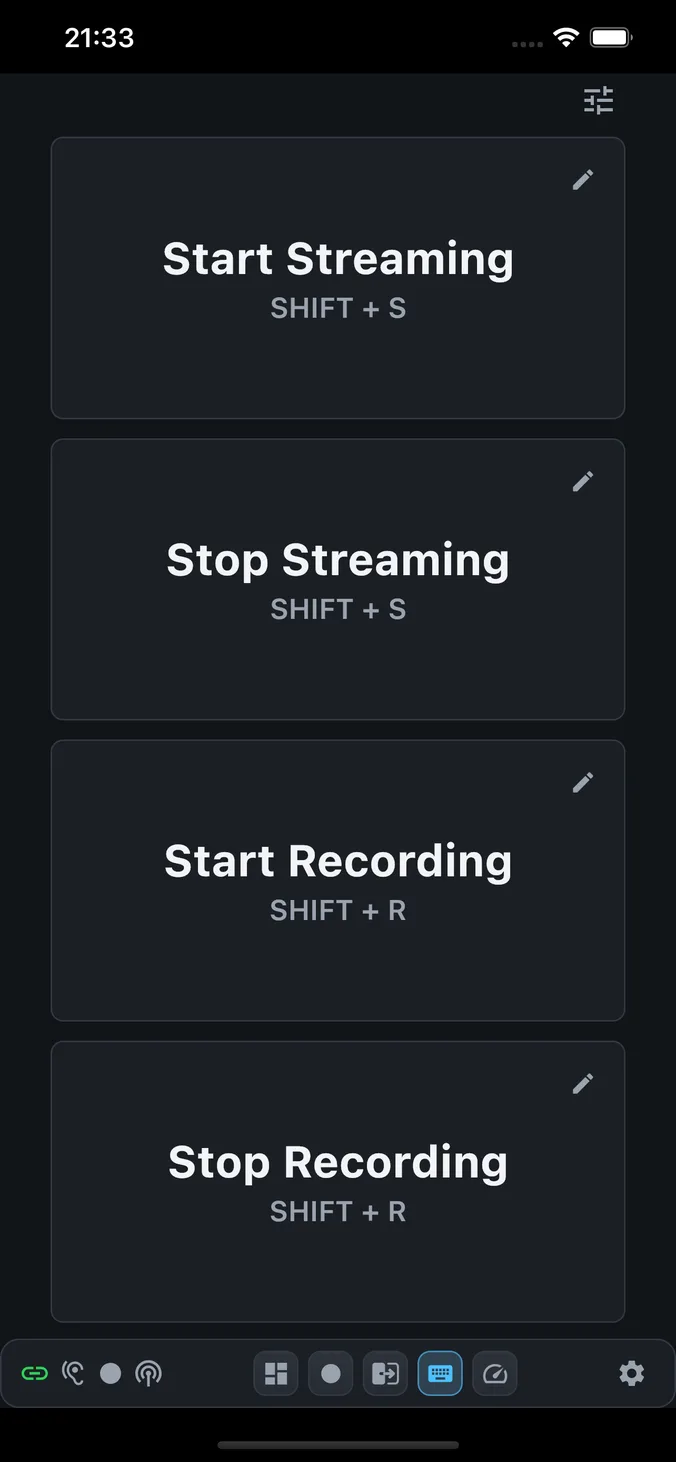
Task: Open the speedometer stats tab
Action: (495, 1374)
